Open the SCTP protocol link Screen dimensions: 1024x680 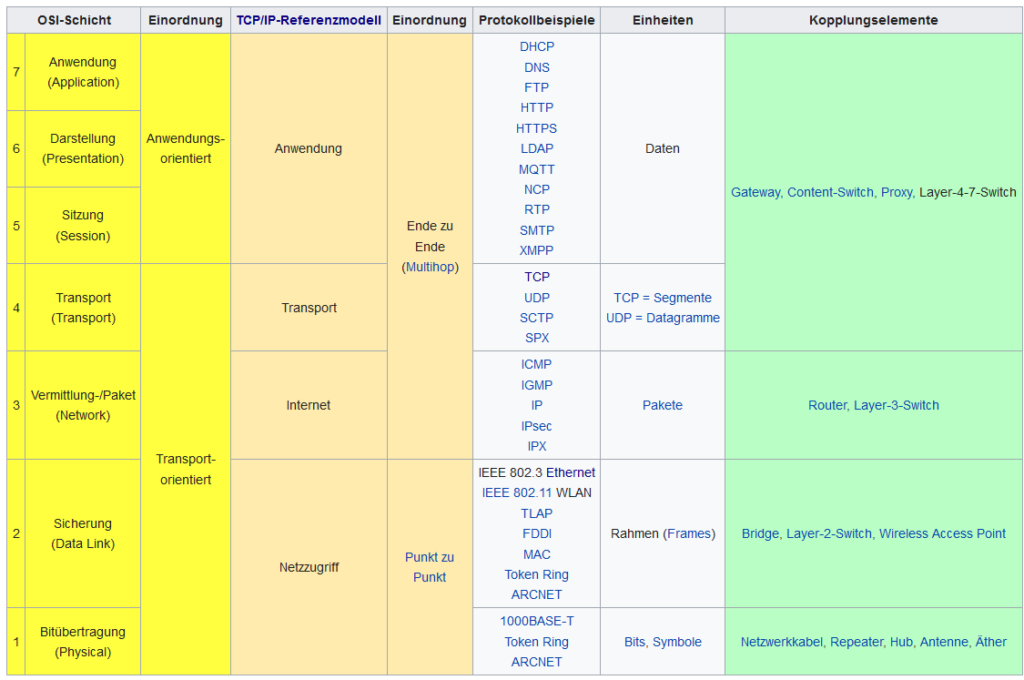(x=537, y=318)
